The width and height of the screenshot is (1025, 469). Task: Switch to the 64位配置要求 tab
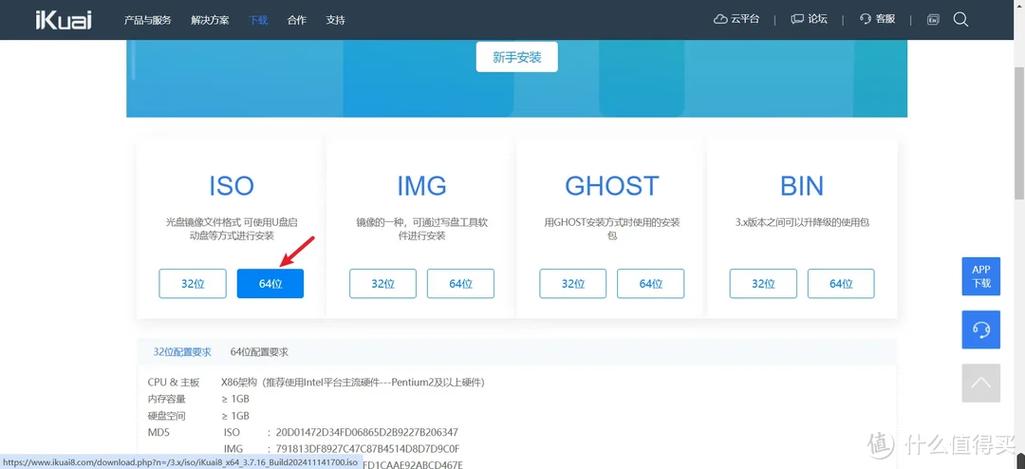[259, 352]
